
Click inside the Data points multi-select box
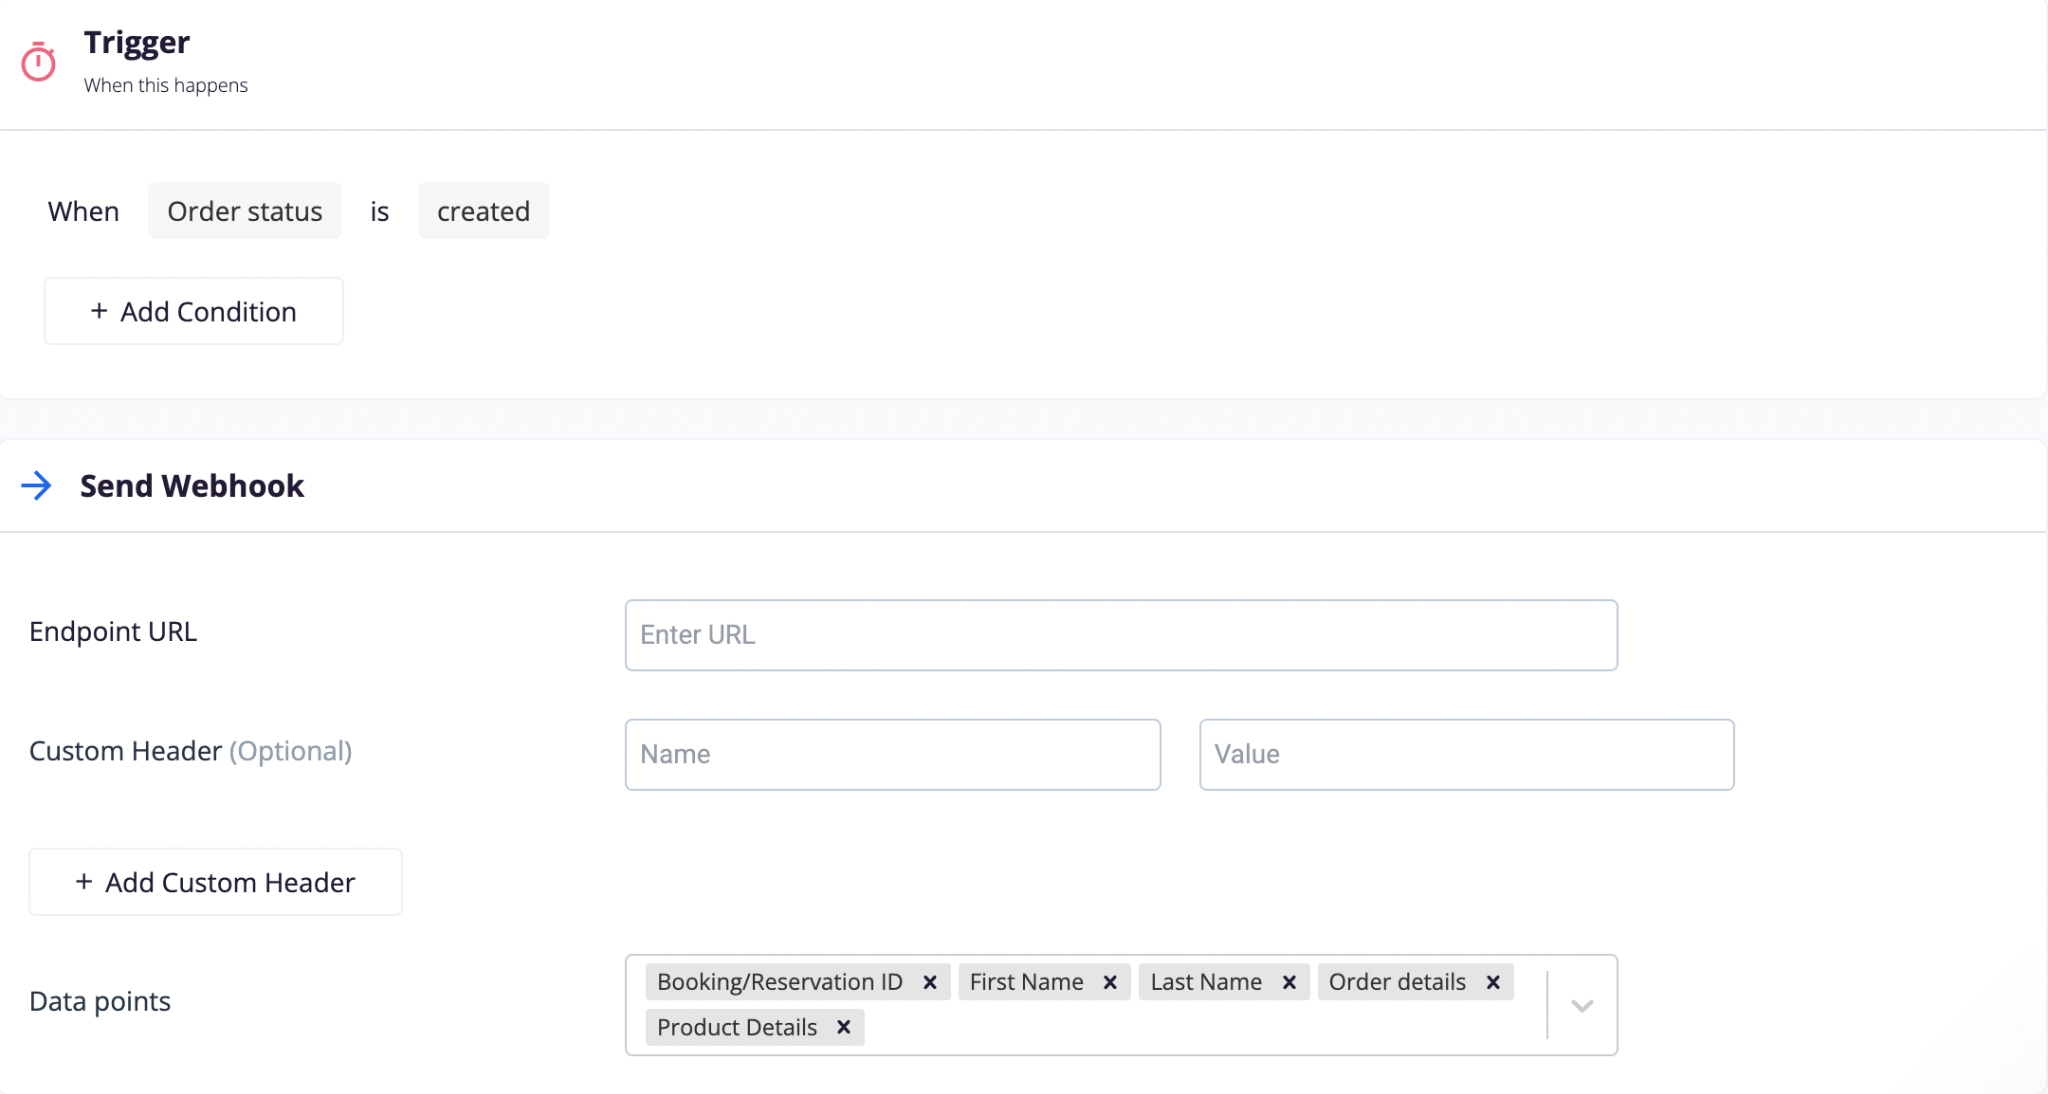click(1200, 1027)
